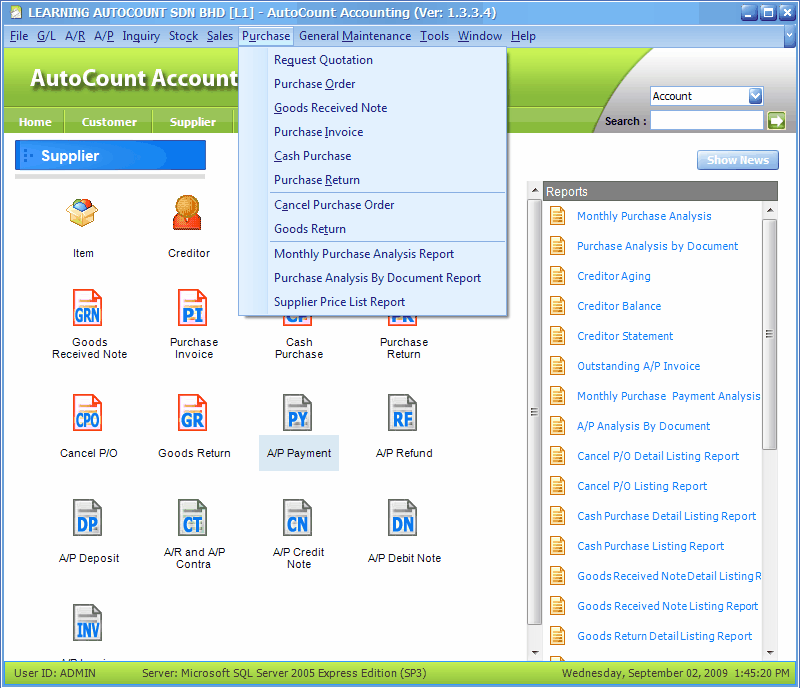Click the Purchase Analysis by Document icon
The height and width of the screenshot is (688, 800).
pyautogui.click(x=557, y=246)
